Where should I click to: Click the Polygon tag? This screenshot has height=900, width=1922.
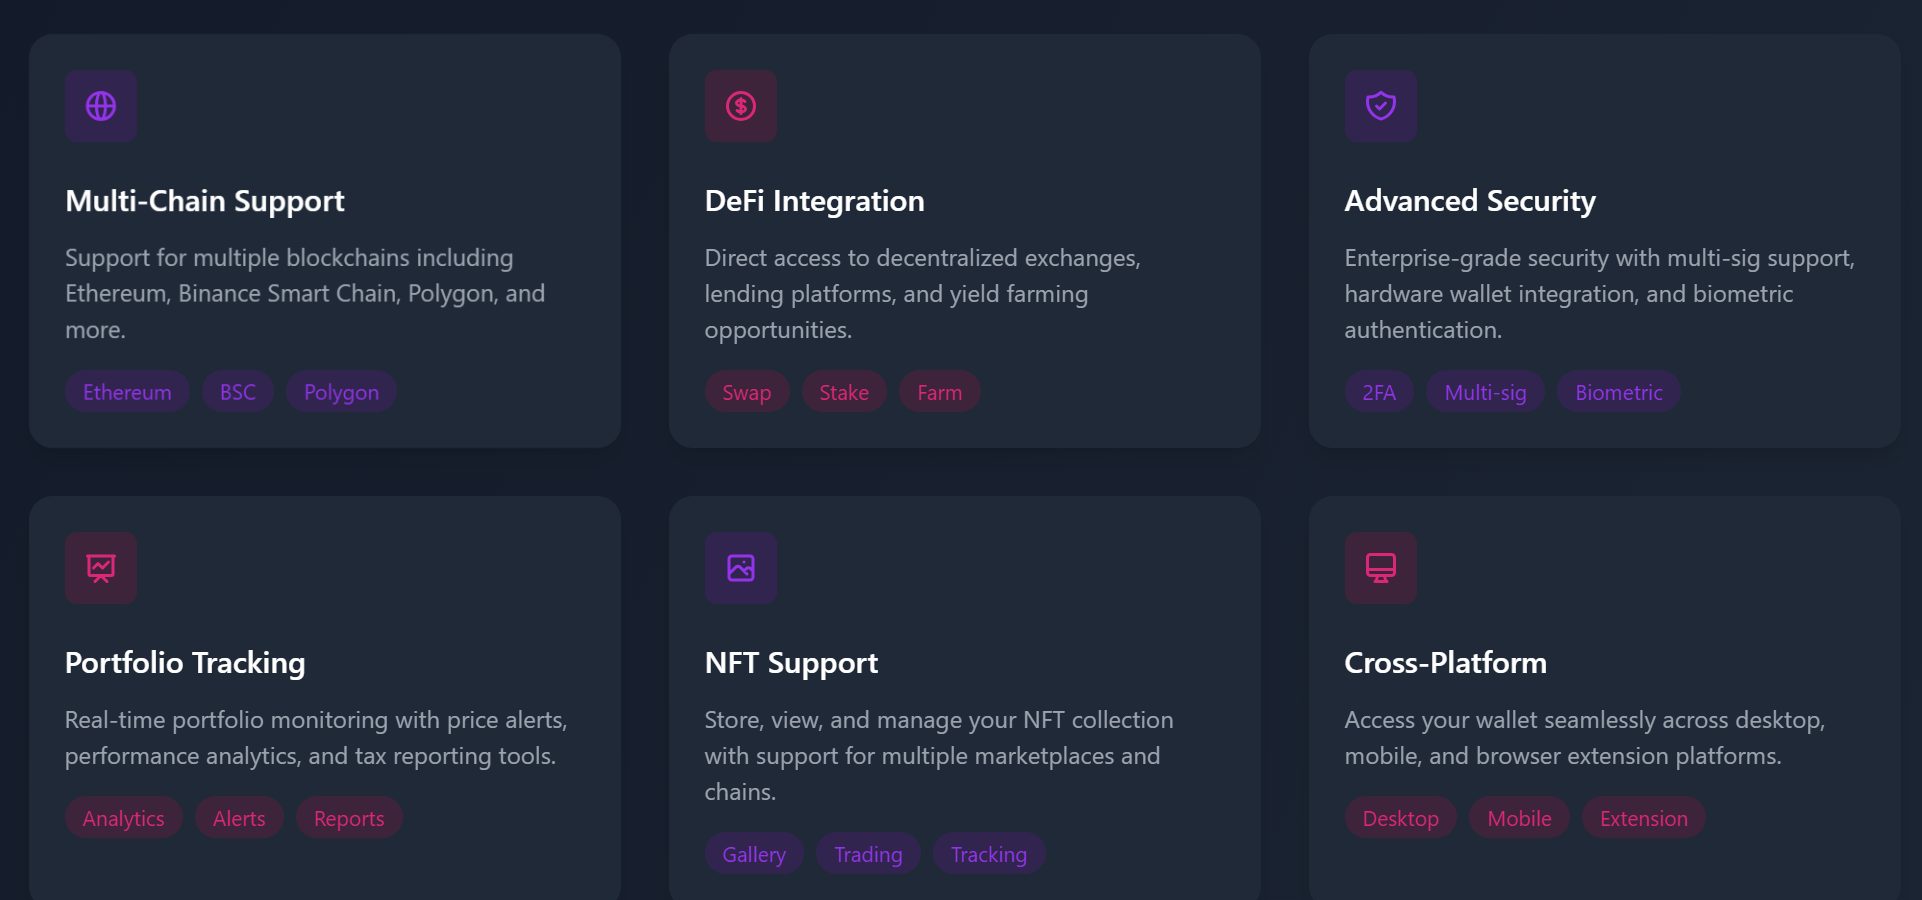tap(341, 392)
